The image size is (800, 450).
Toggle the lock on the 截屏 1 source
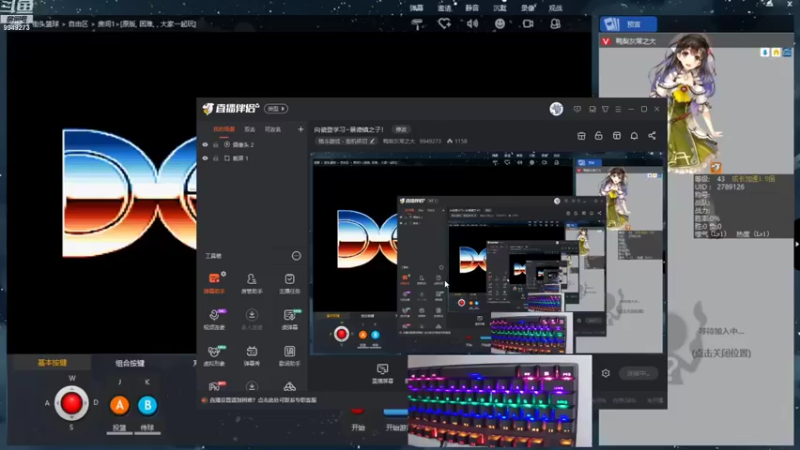[216, 159]
